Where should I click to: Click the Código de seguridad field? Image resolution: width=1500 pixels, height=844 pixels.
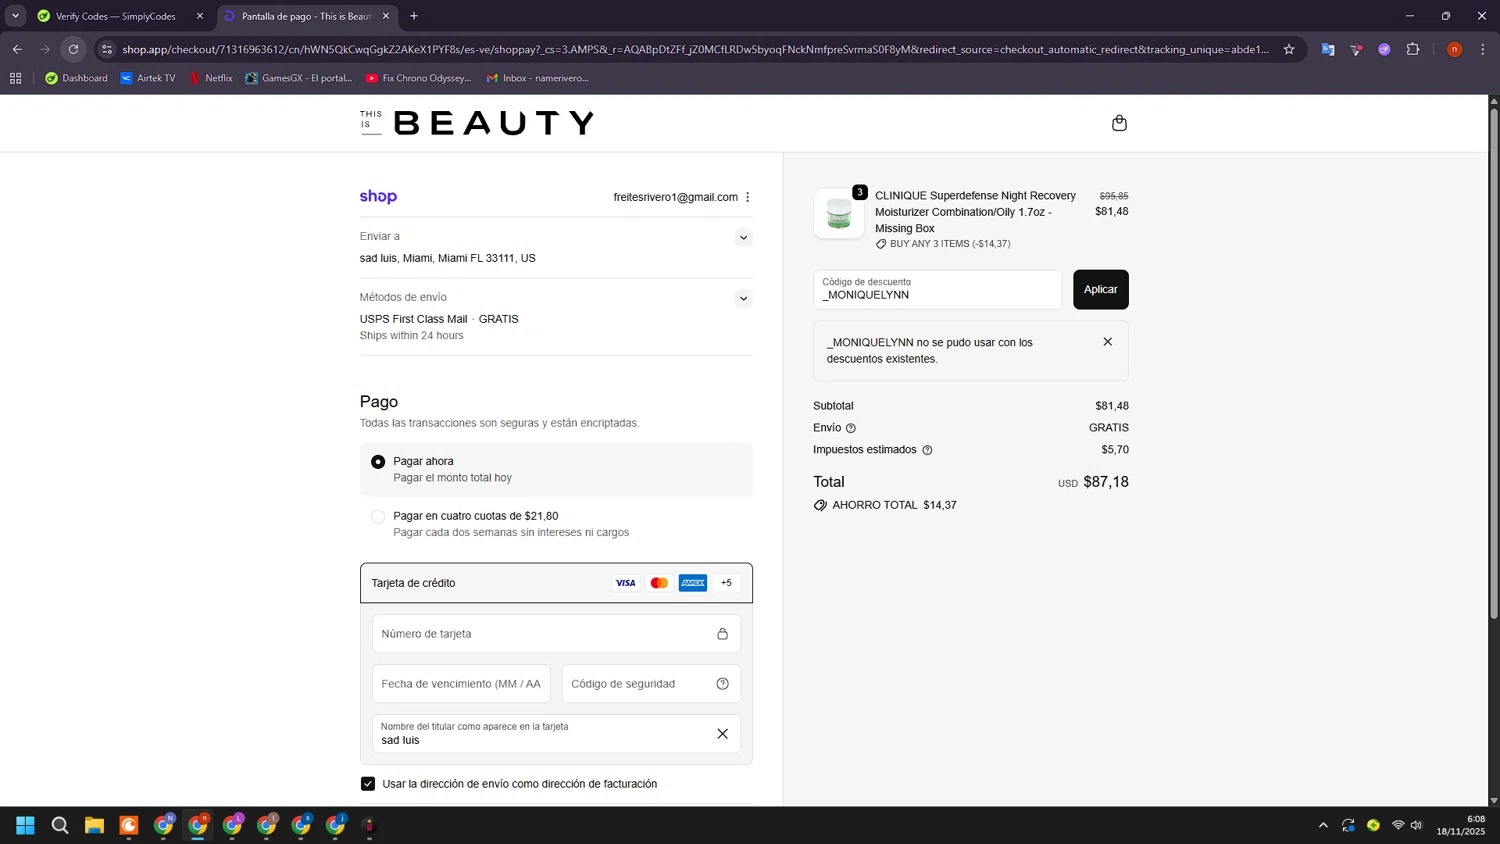(x=651, y=684)
